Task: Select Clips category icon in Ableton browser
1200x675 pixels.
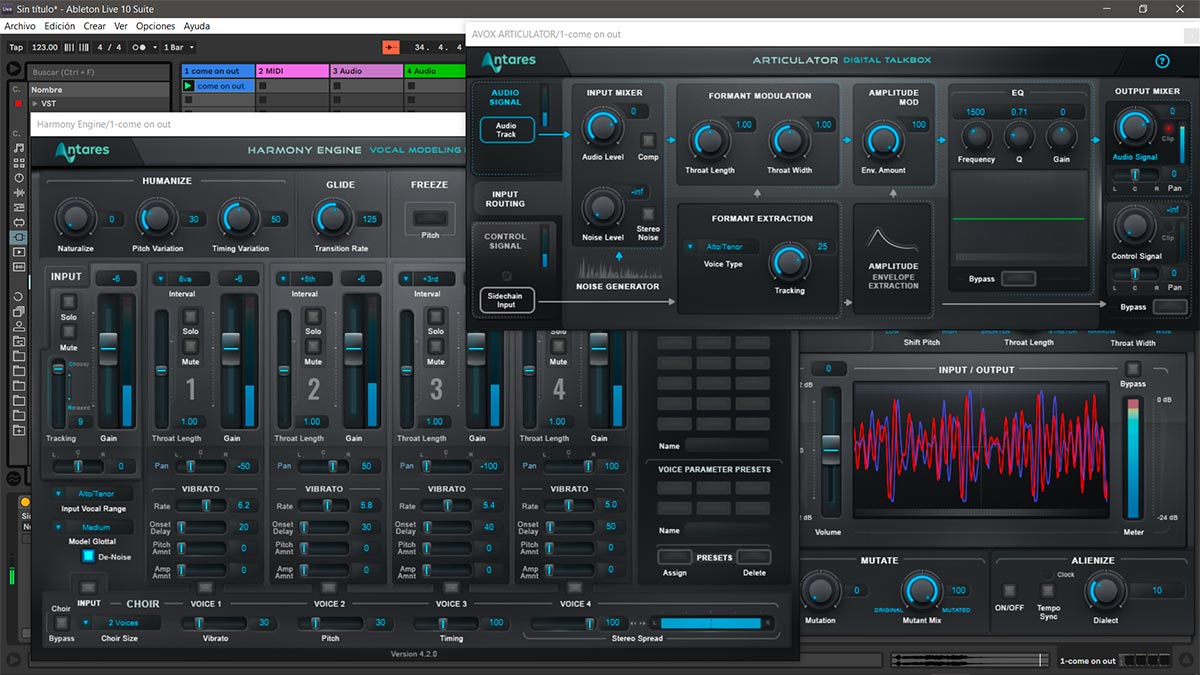Action: [x=19, y=252]
